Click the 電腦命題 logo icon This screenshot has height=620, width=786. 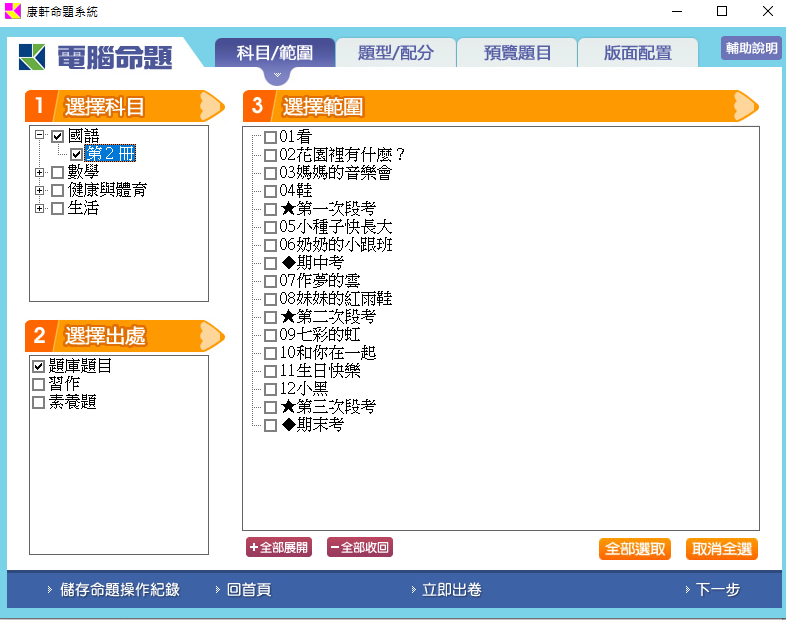click(x=33, y=56)
